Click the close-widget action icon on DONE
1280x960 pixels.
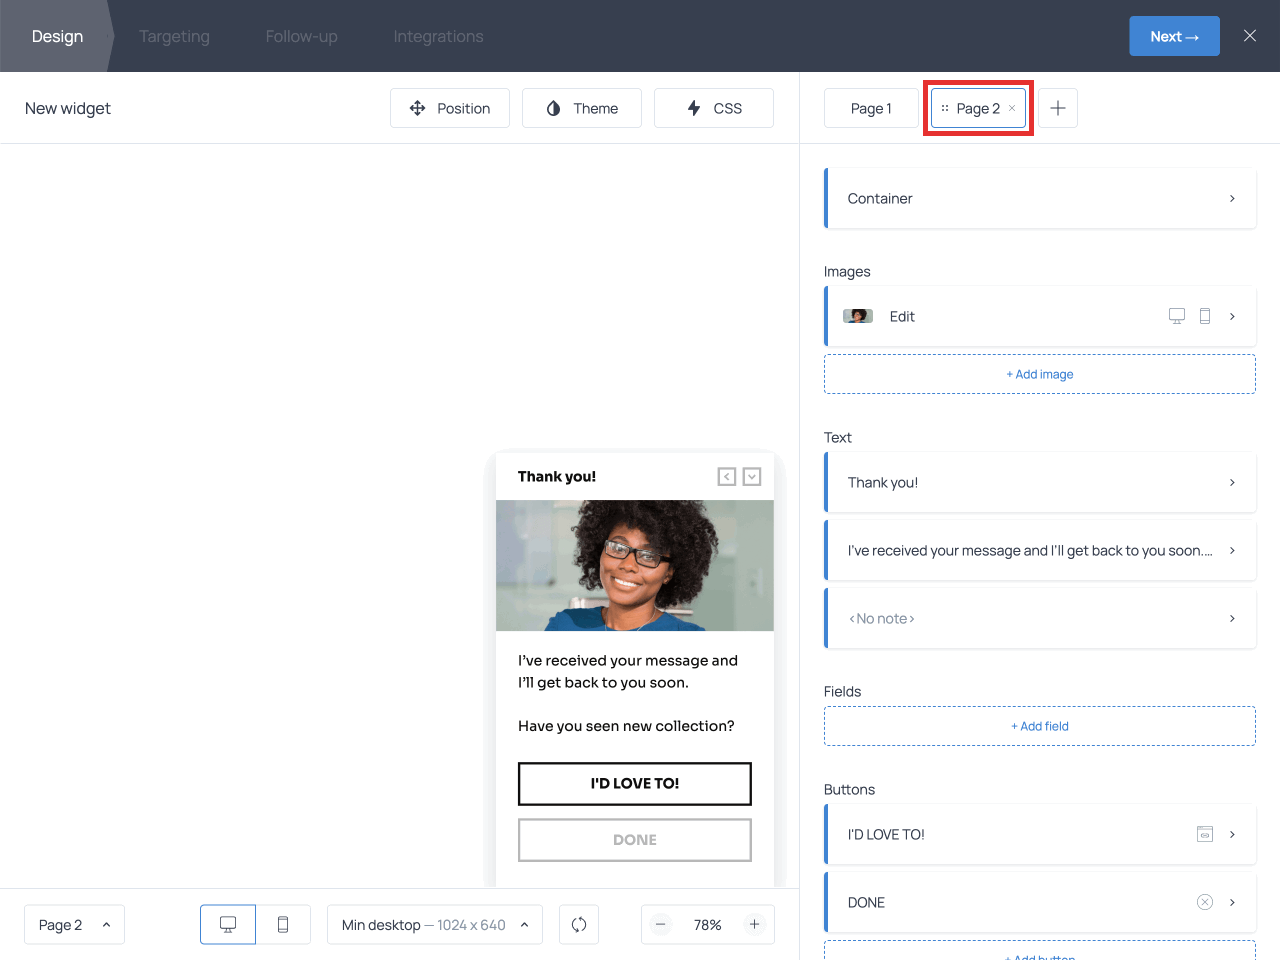[x=1205, y=901]
